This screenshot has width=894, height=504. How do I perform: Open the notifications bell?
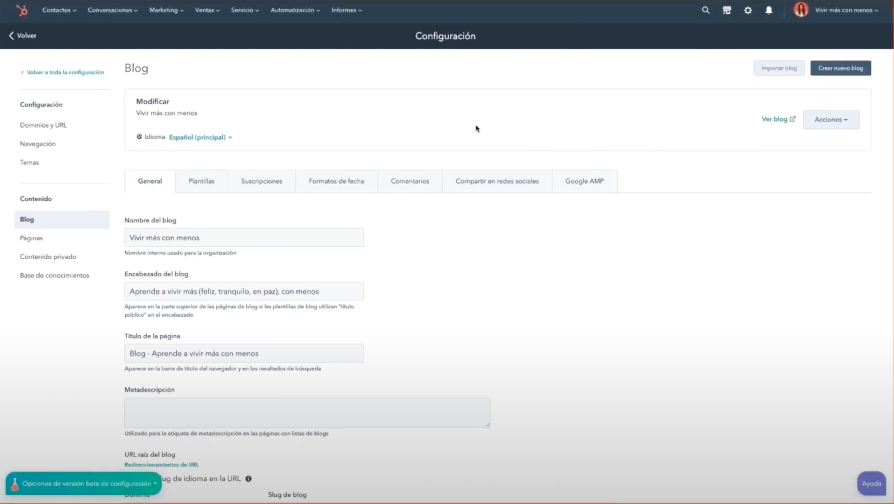769,10
